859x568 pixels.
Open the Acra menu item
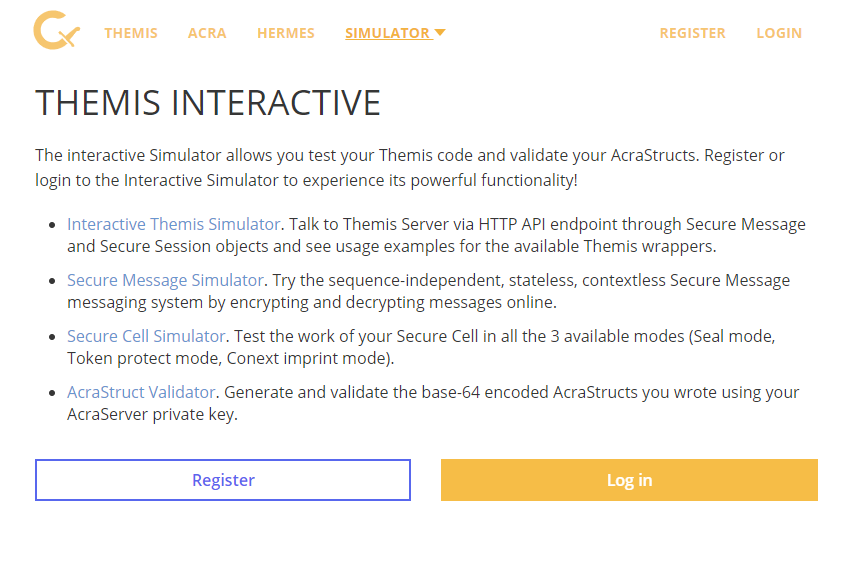pyautogui.click(x=207, y=33)
